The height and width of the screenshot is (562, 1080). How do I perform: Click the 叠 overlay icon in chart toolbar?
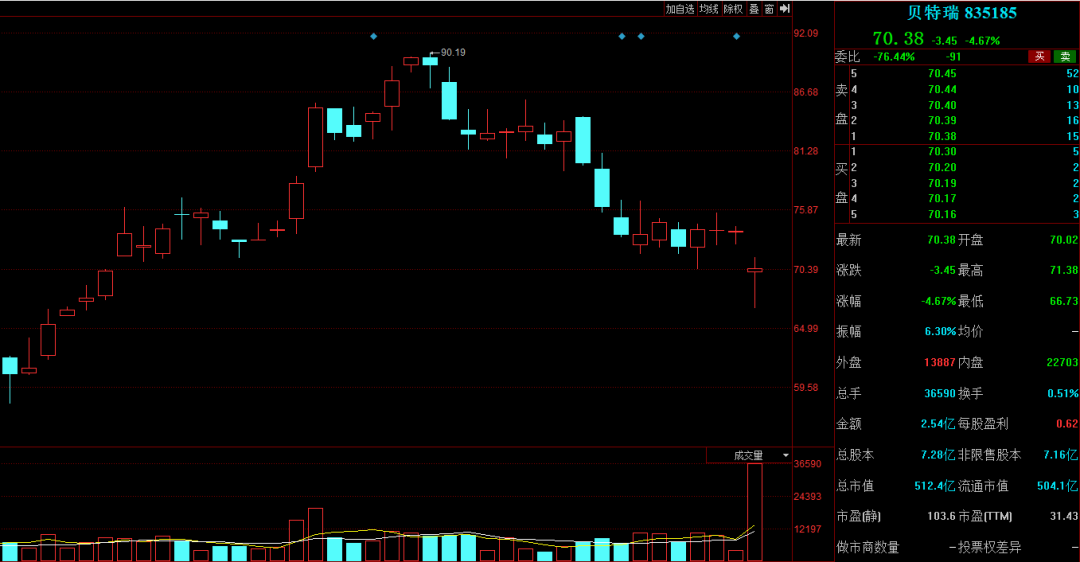pyautogui.click(x=753, y=9)
